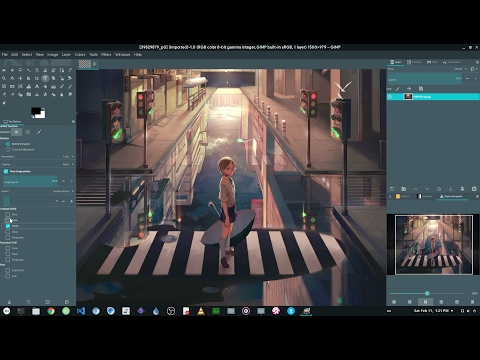480x360 pixels.
Task: Switch to the Channels tab
Action: (x=414, y=62)
